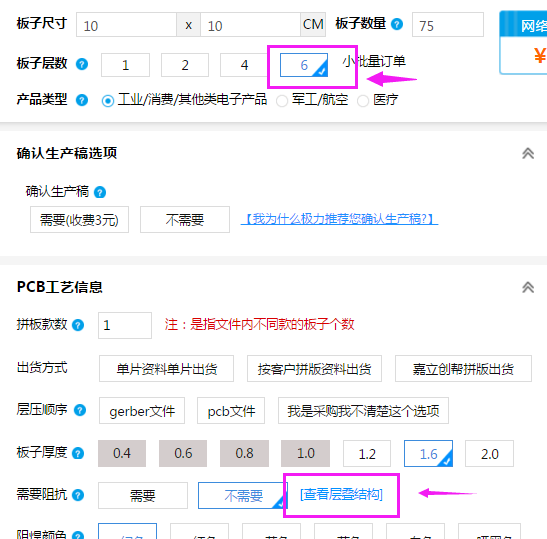This screenshot has width=547, height=539.
Task: Open help icon beside 产品类型
Action: tap(82, 100)
